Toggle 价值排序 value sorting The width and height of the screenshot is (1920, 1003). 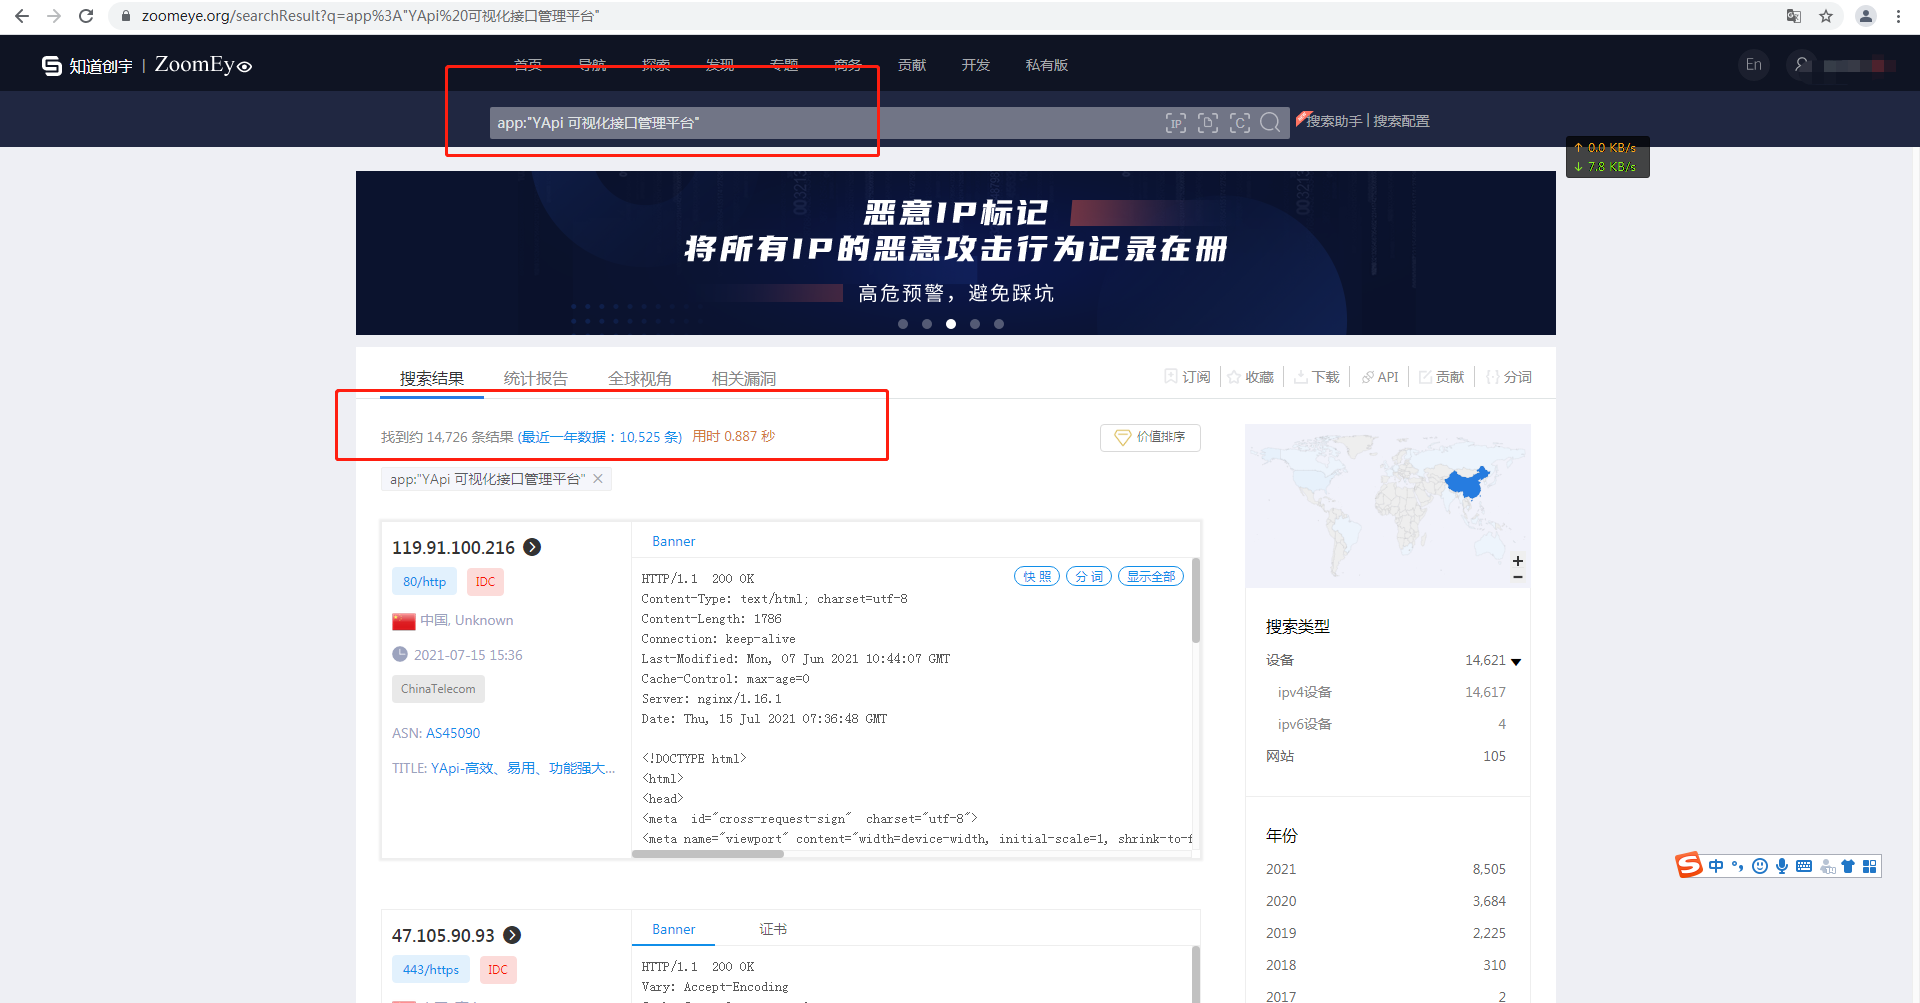click(x=1150, y=437)
